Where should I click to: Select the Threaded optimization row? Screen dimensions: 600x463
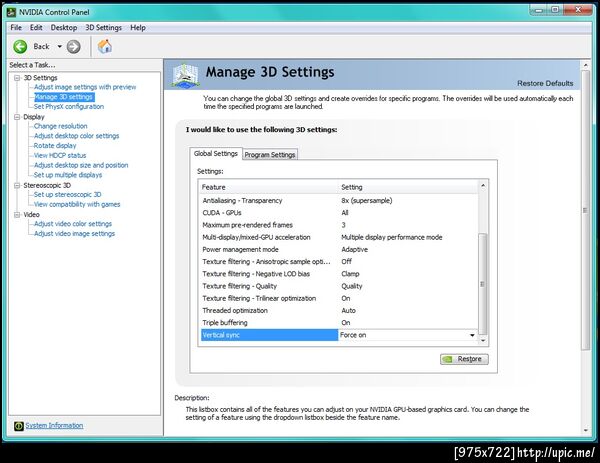pyautogui.click(x=339, y=310)
